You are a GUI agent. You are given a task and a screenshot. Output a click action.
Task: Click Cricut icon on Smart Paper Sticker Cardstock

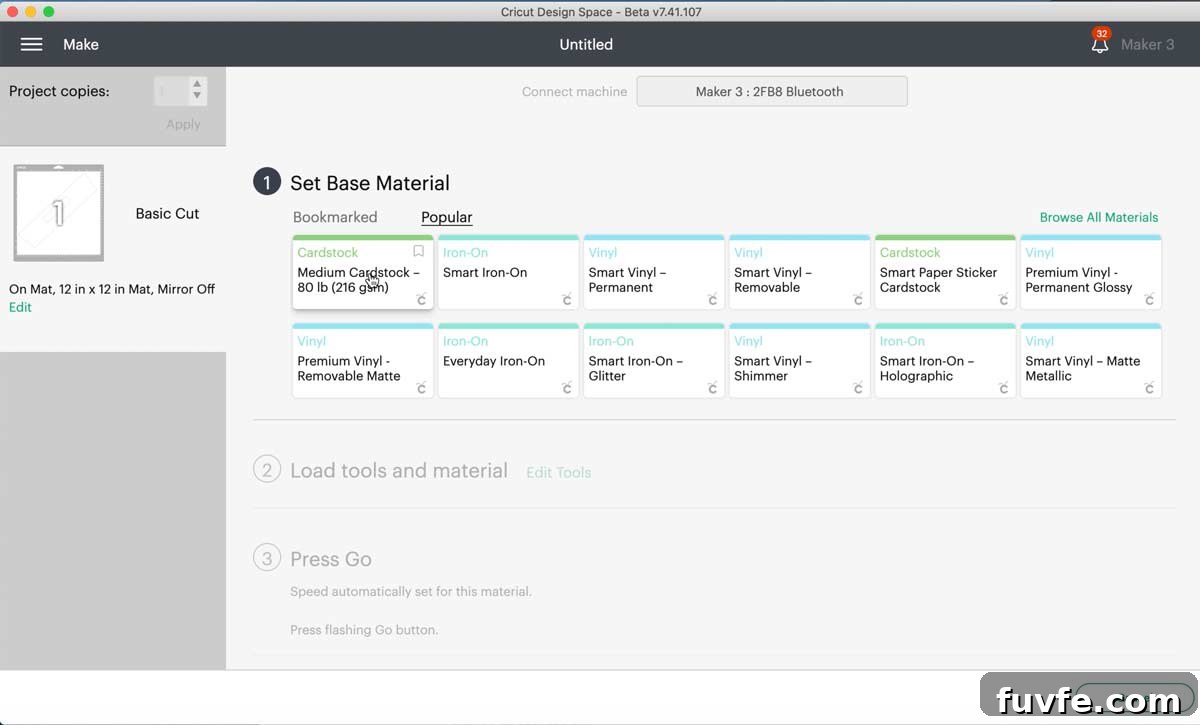(1003, 299)
